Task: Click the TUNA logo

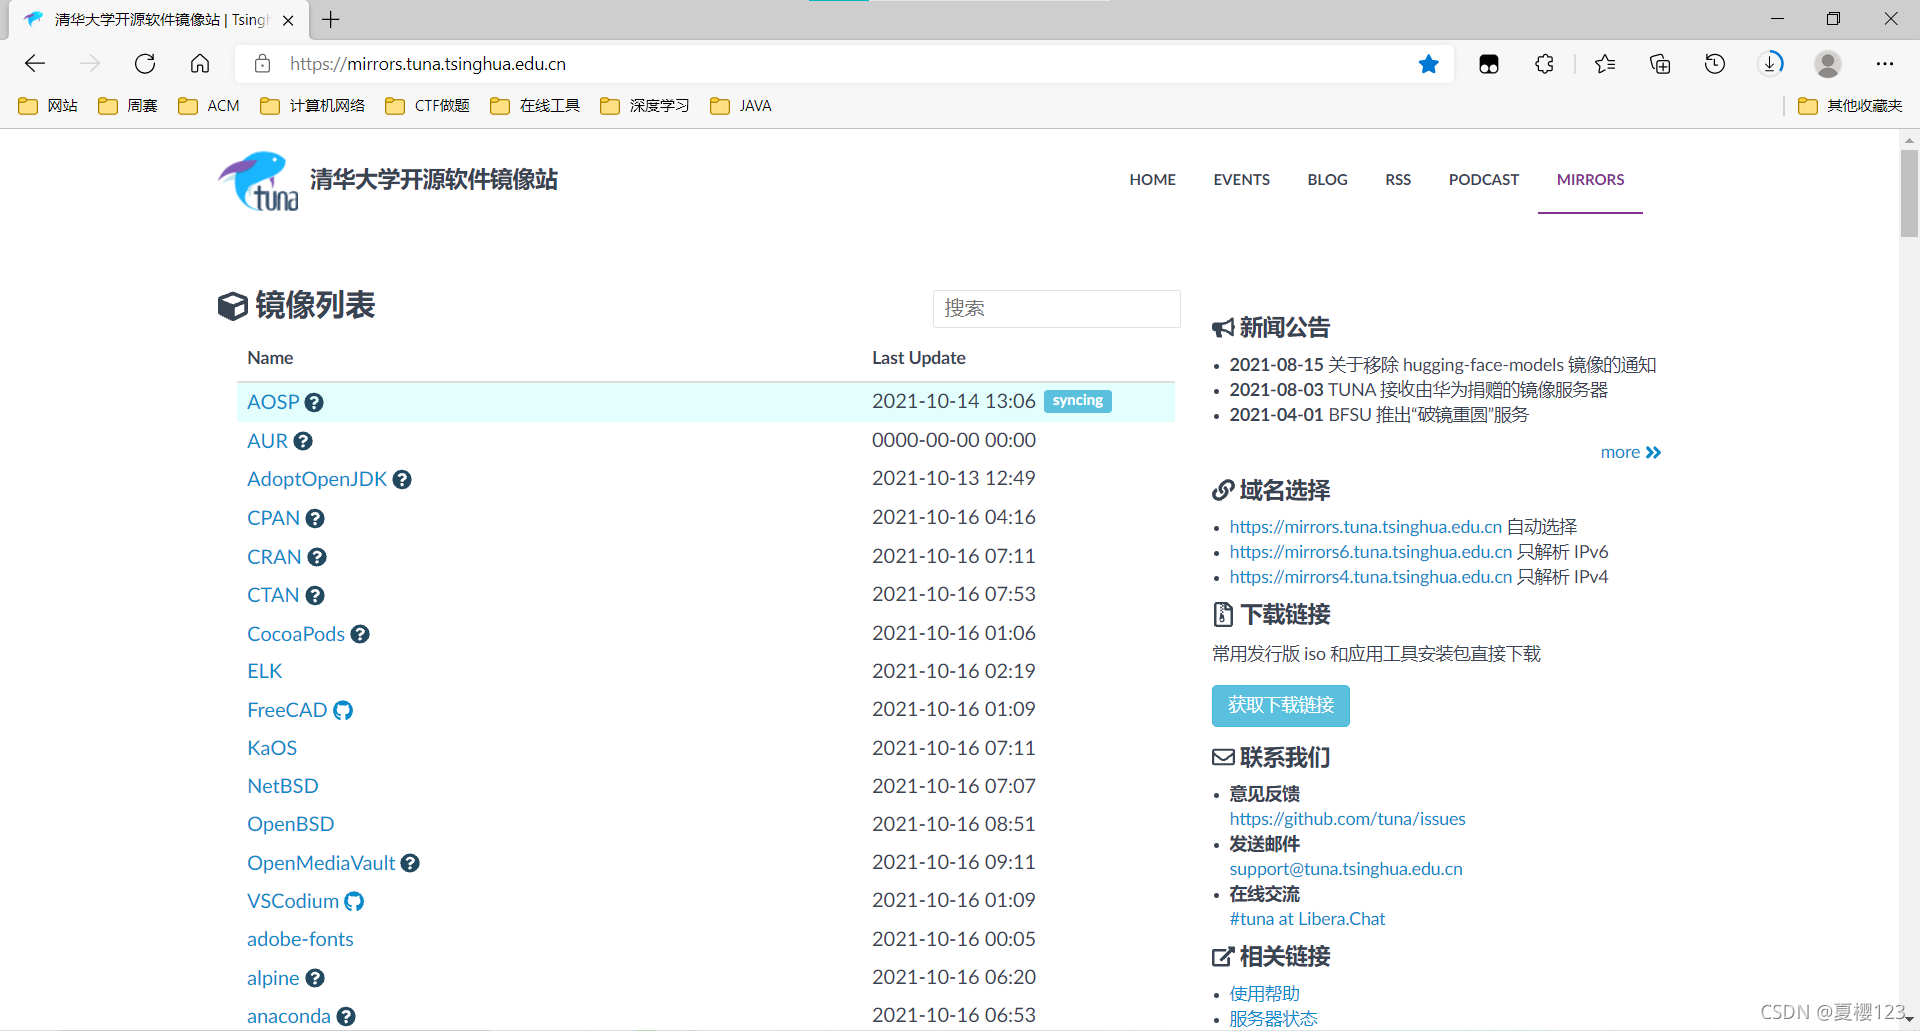Action: point(258,181)
